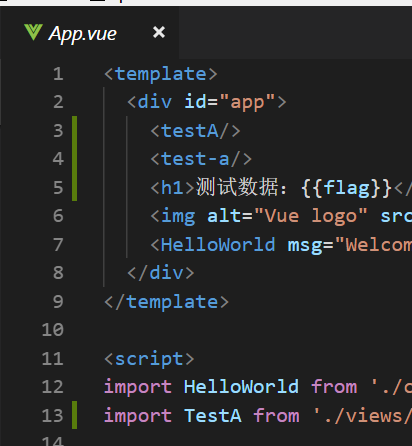Click line number 13 in gutter

pos(53,416)
